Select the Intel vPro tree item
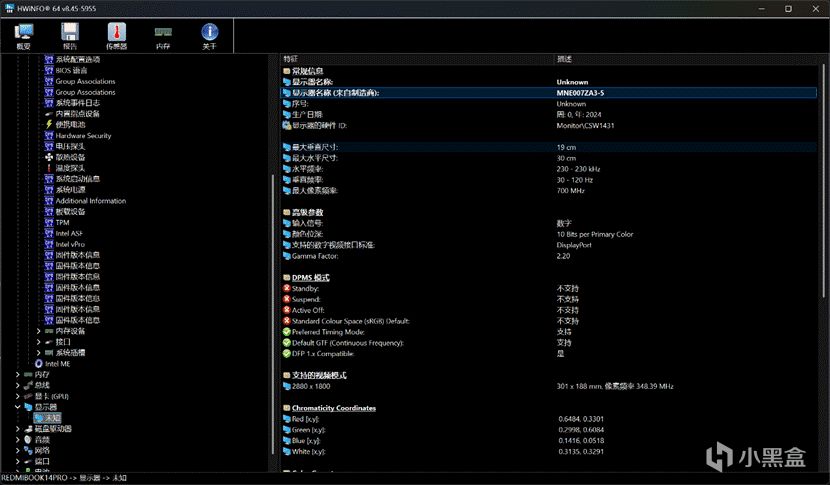Image resolution: width=830 pixels, height=485 pixels. pyautogui.click(x=70, y=244)
